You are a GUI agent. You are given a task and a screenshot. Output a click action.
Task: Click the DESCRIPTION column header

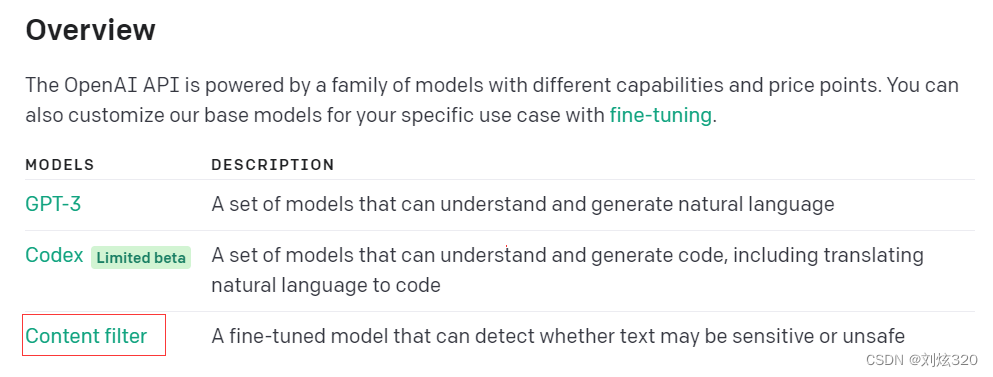tap(272, 165)
